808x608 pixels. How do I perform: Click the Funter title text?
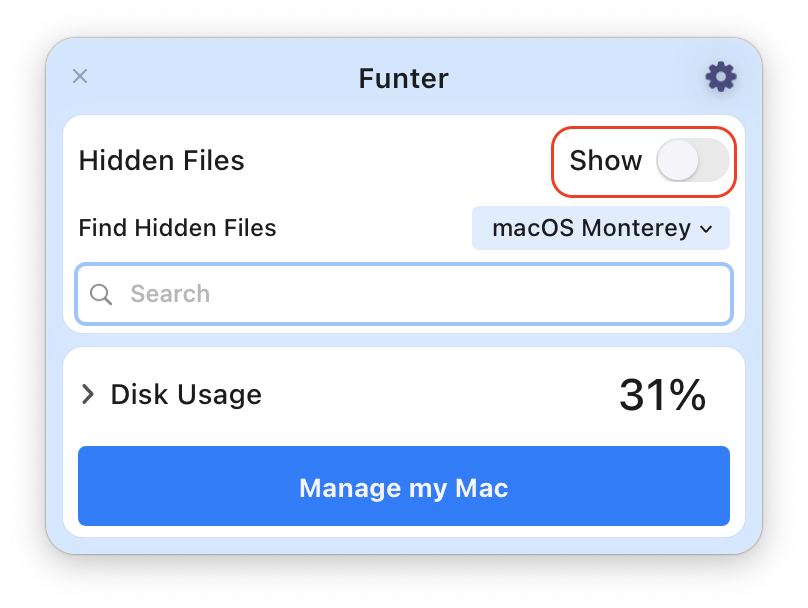point(403,78)
